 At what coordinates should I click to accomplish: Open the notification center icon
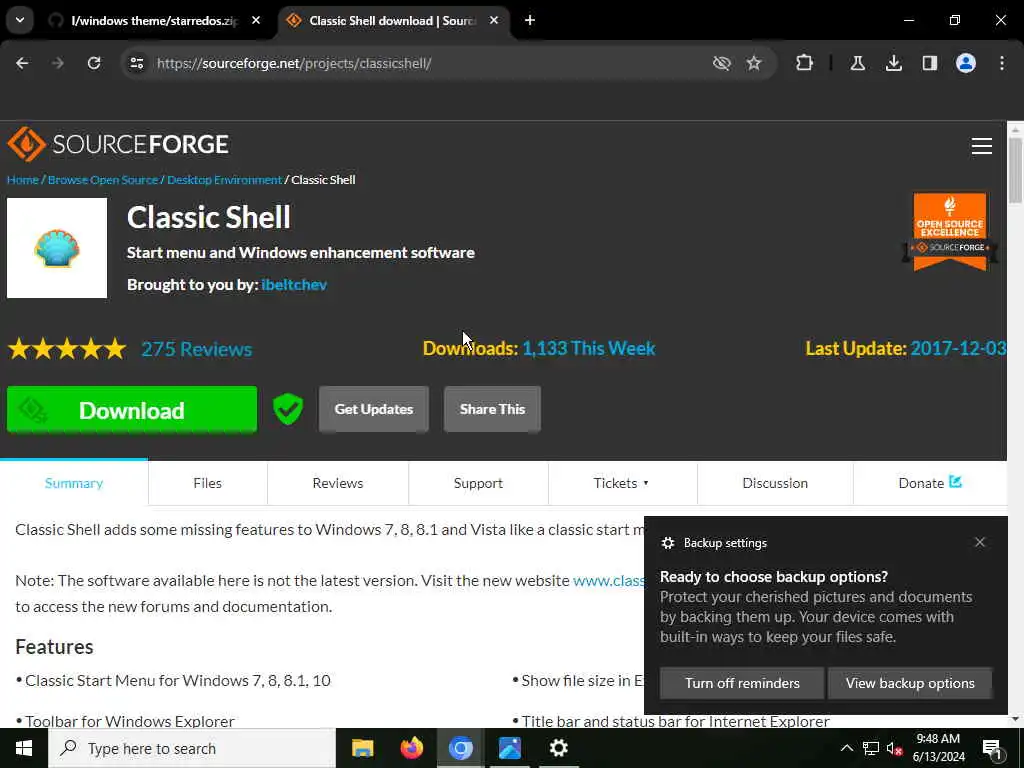[x=992, y=748]
